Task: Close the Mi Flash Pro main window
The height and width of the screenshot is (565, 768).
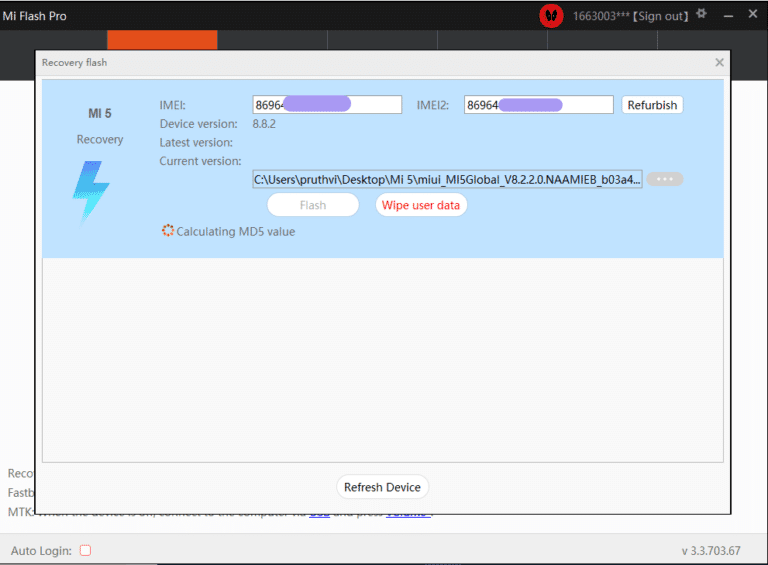Action: pyautogui.click(x=753, y=14)
